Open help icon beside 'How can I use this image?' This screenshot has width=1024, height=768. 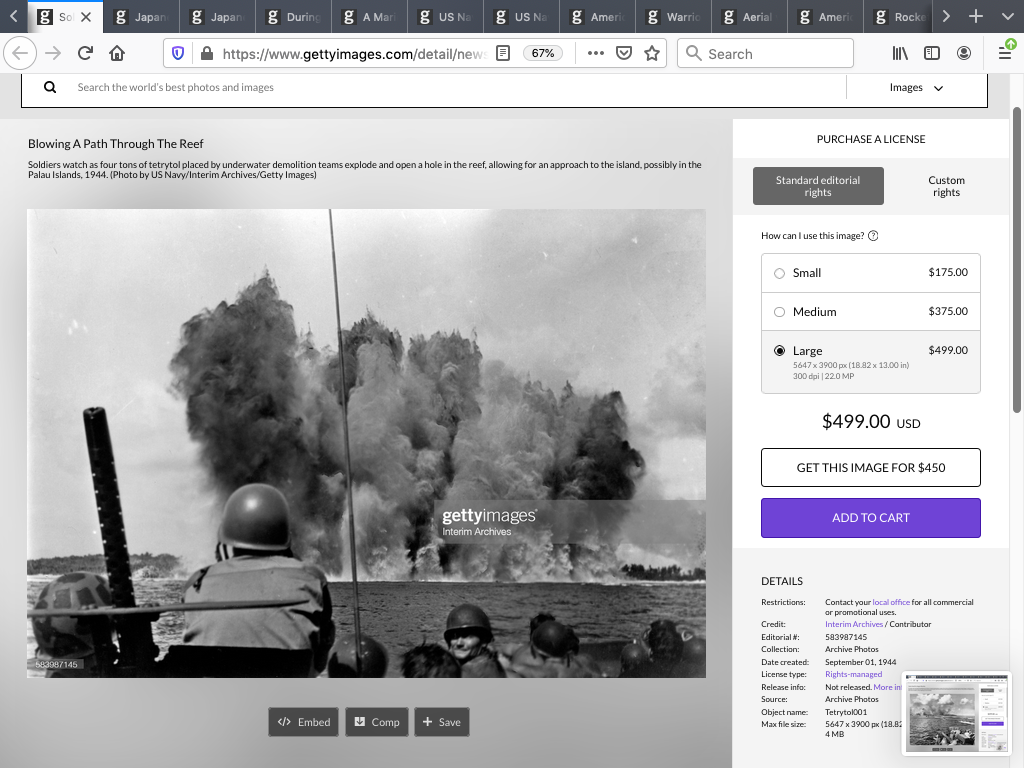coord(873,236)
